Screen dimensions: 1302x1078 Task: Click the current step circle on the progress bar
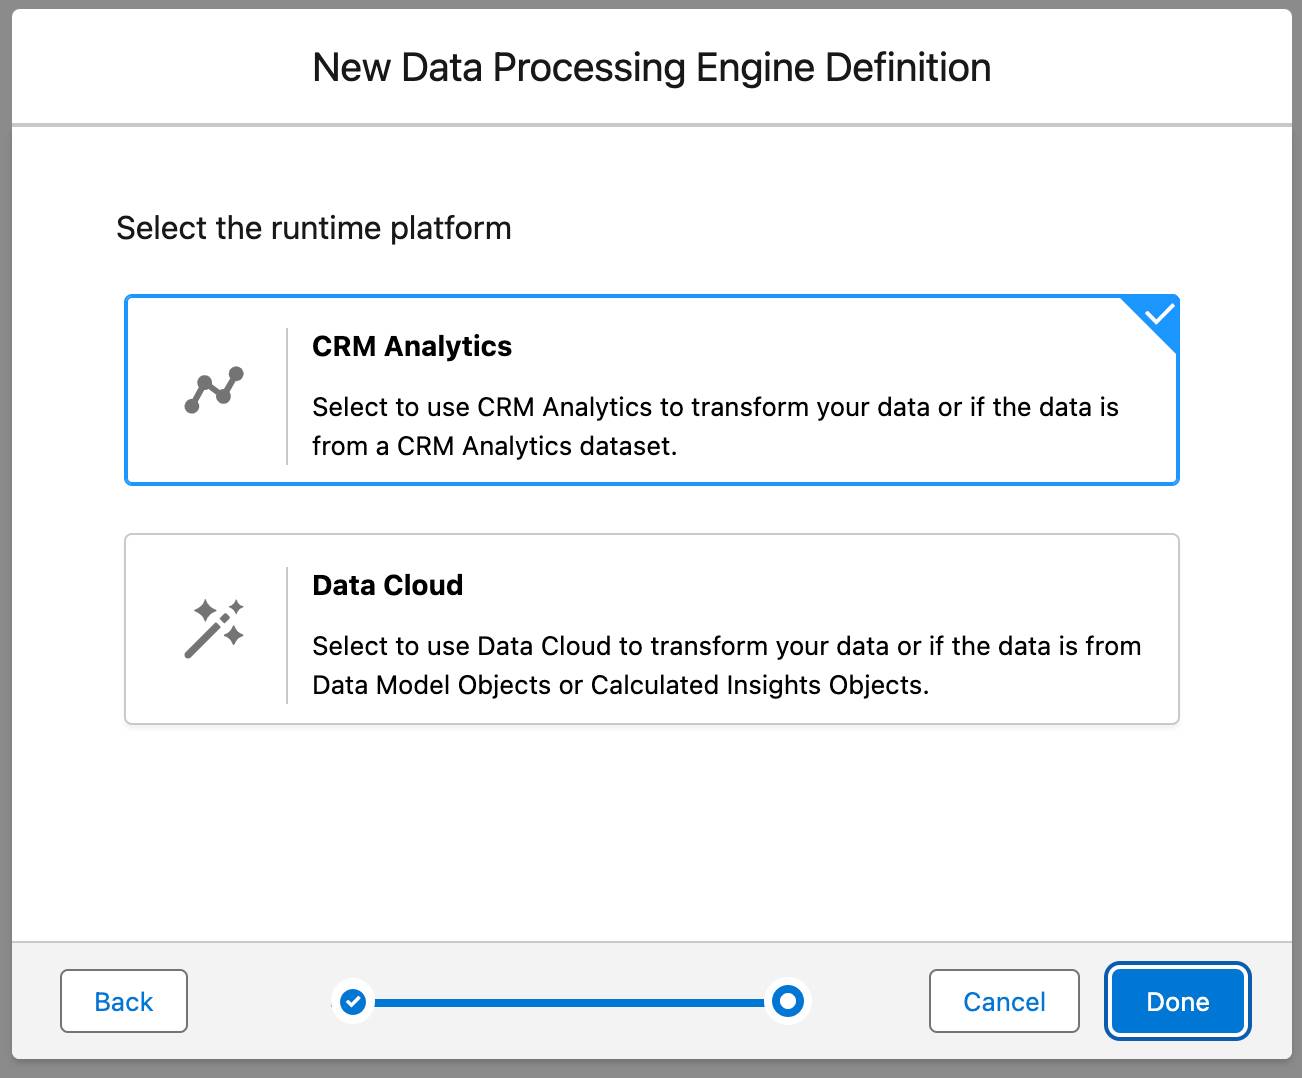coord(788,1001)
